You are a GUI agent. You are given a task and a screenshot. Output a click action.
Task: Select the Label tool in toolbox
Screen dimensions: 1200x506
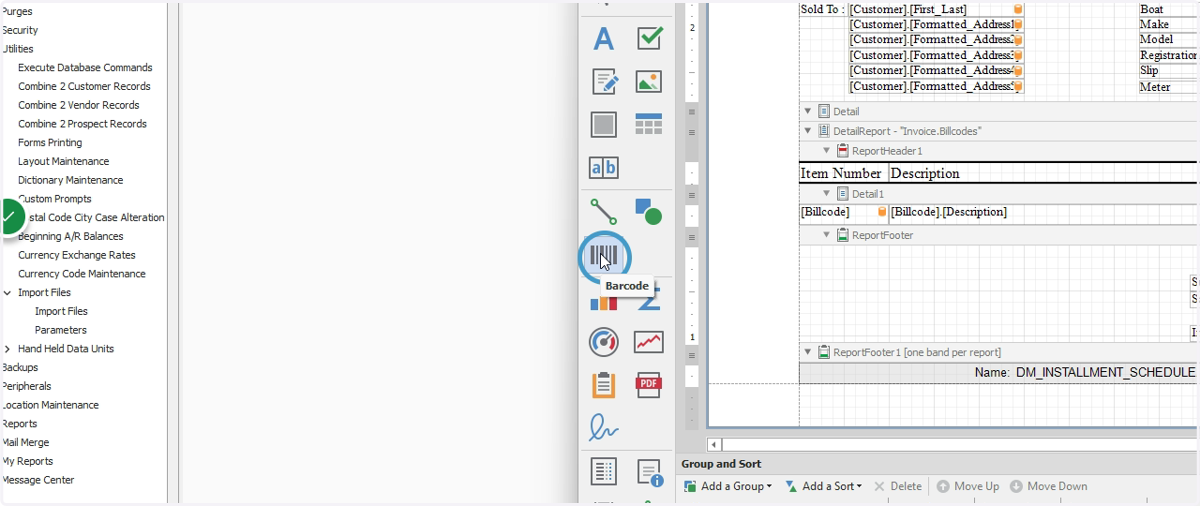click(x=603, y=39)
